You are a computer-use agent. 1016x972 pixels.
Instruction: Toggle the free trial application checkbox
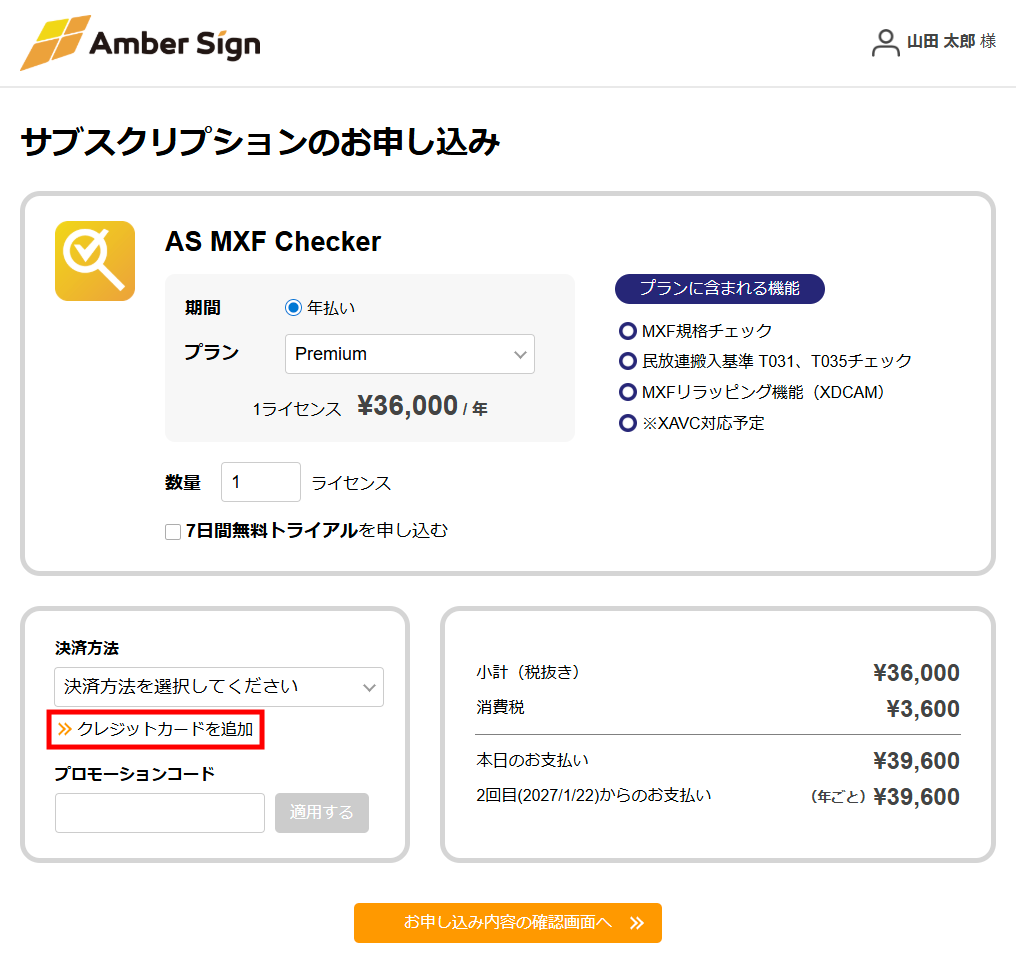click(x=172, y=531)
